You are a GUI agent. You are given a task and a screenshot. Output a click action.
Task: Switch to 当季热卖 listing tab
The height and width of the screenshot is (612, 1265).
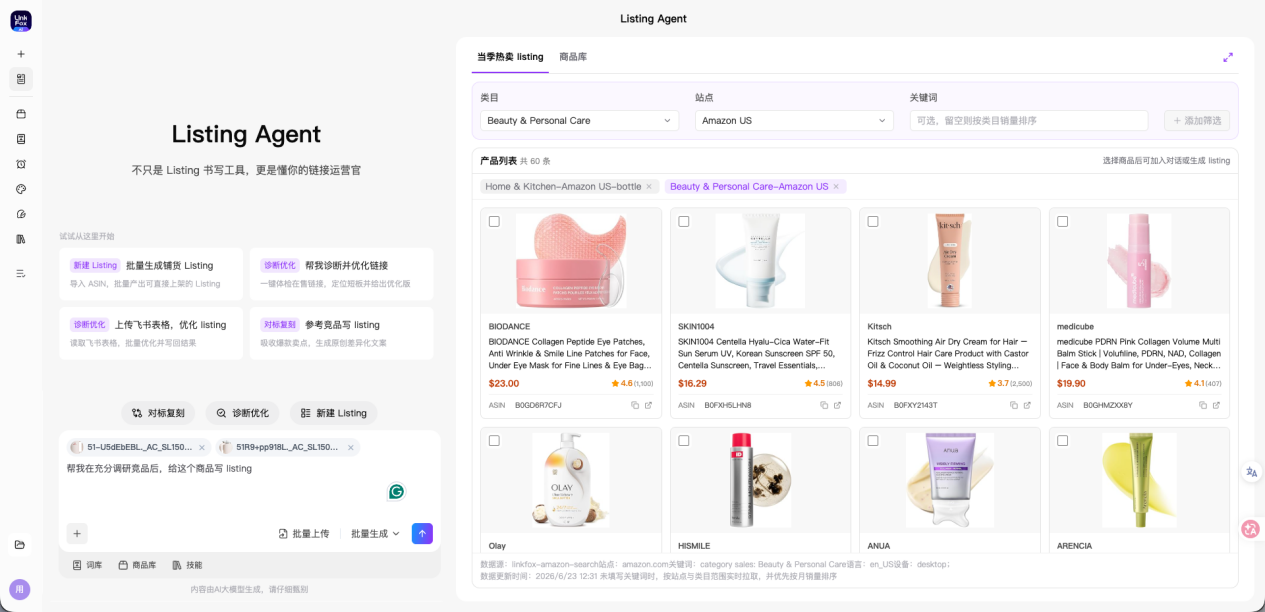(510, 57)
